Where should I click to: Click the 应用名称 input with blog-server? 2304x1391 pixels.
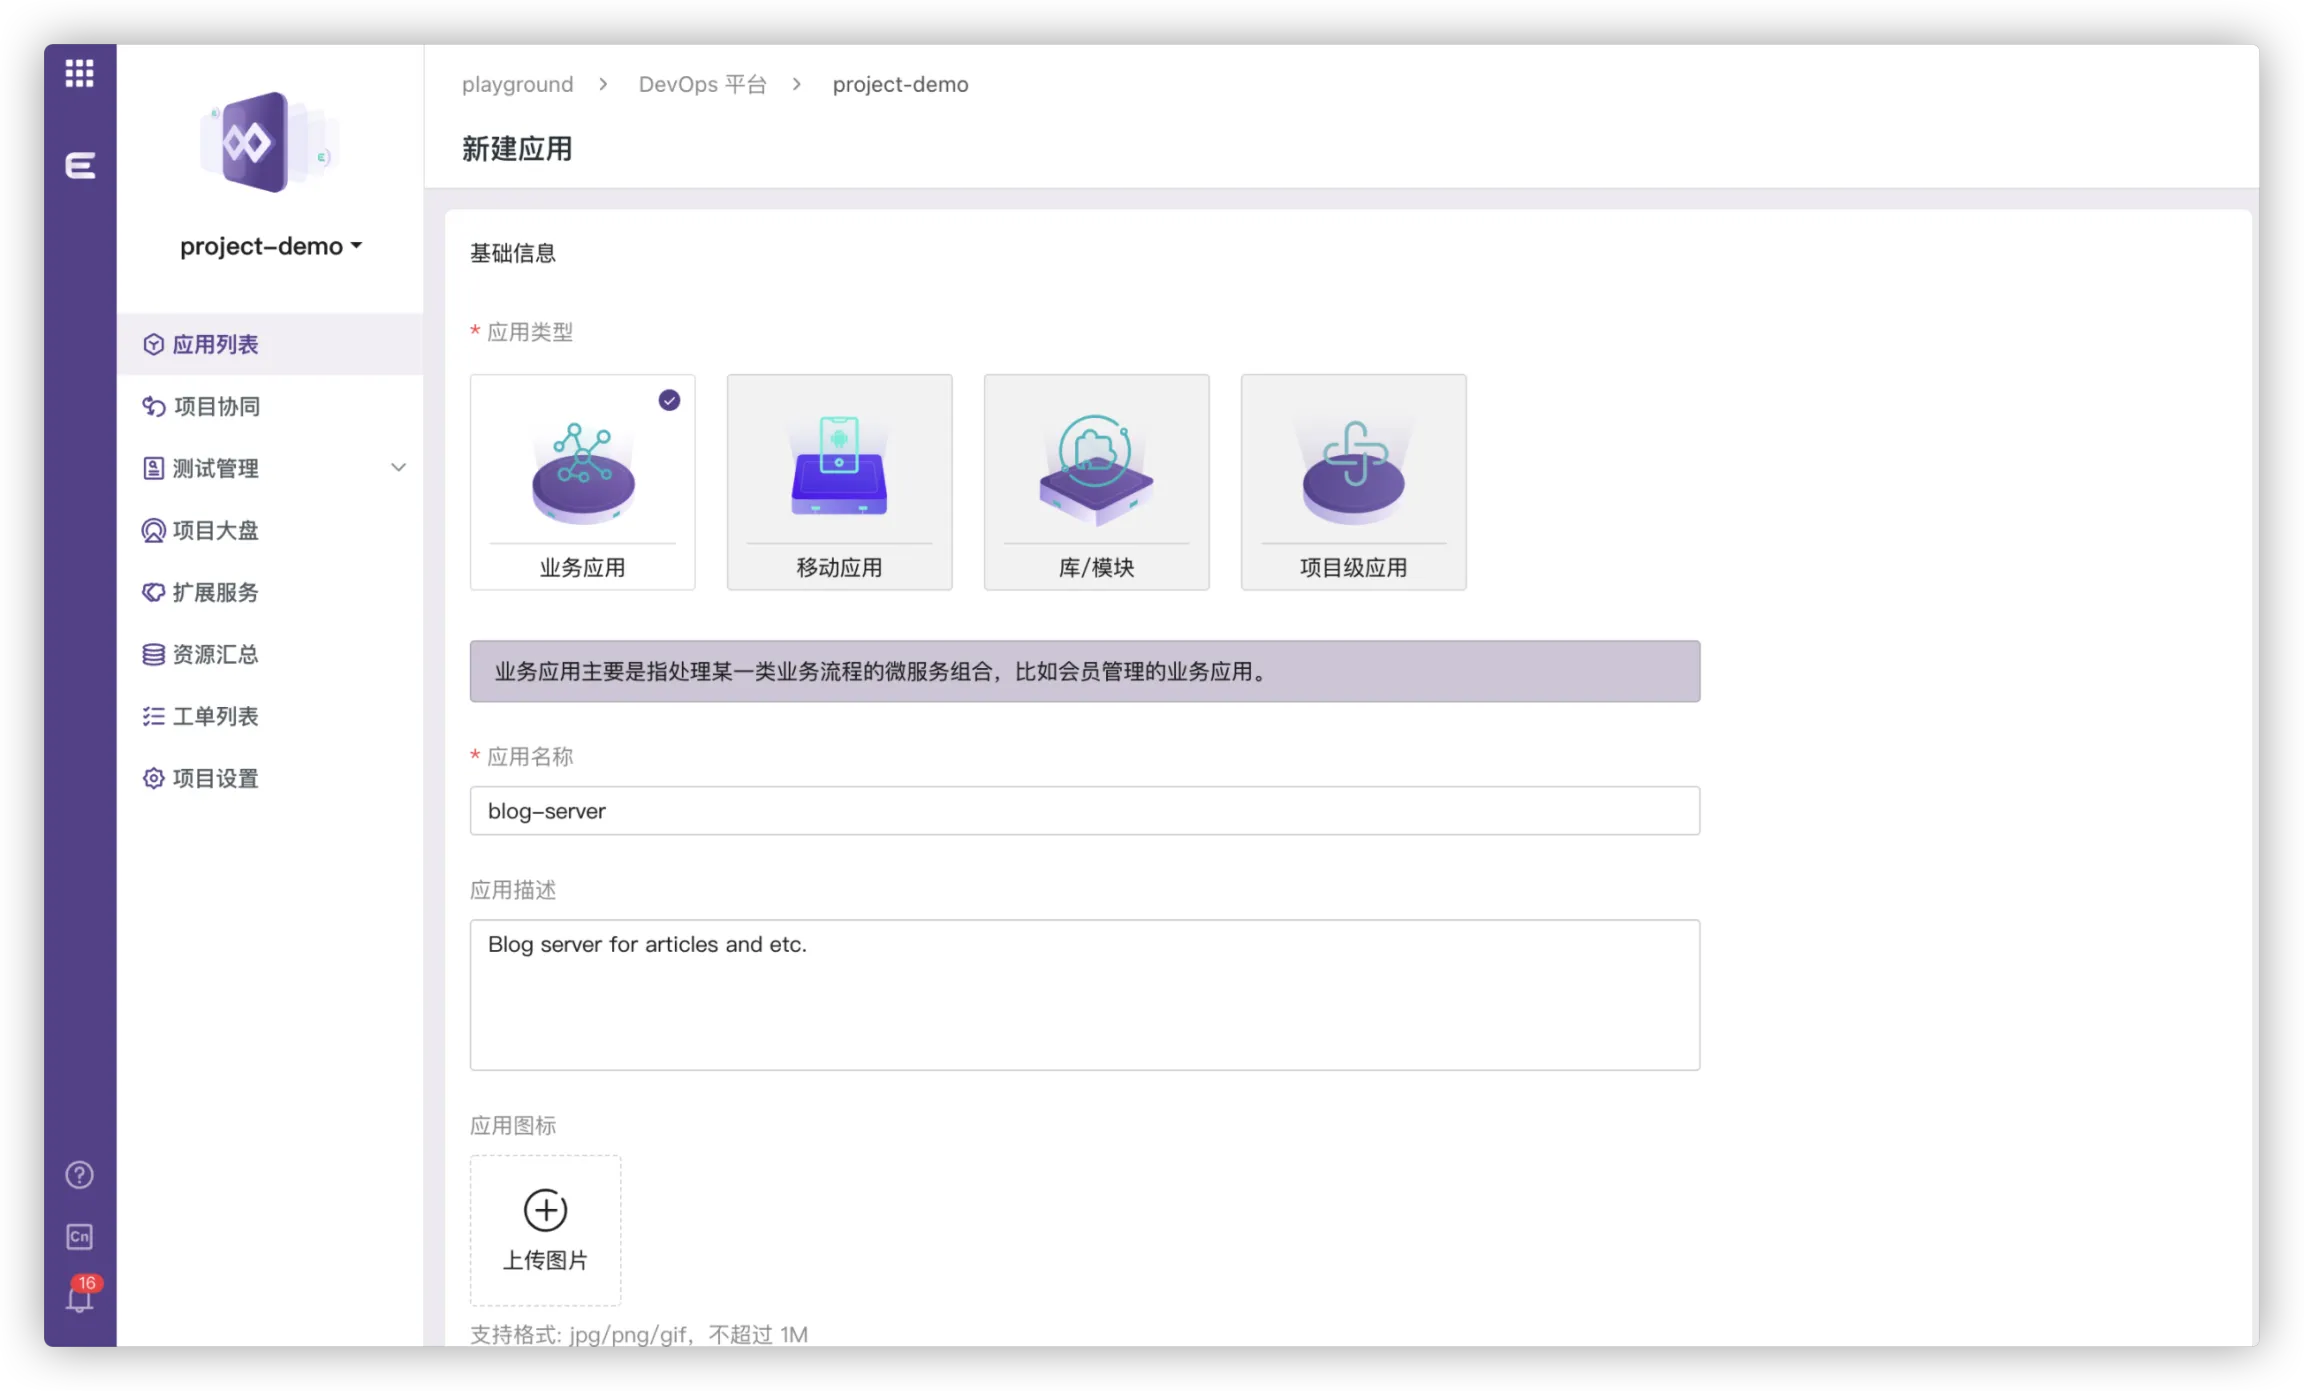(x=1084, y=811)
